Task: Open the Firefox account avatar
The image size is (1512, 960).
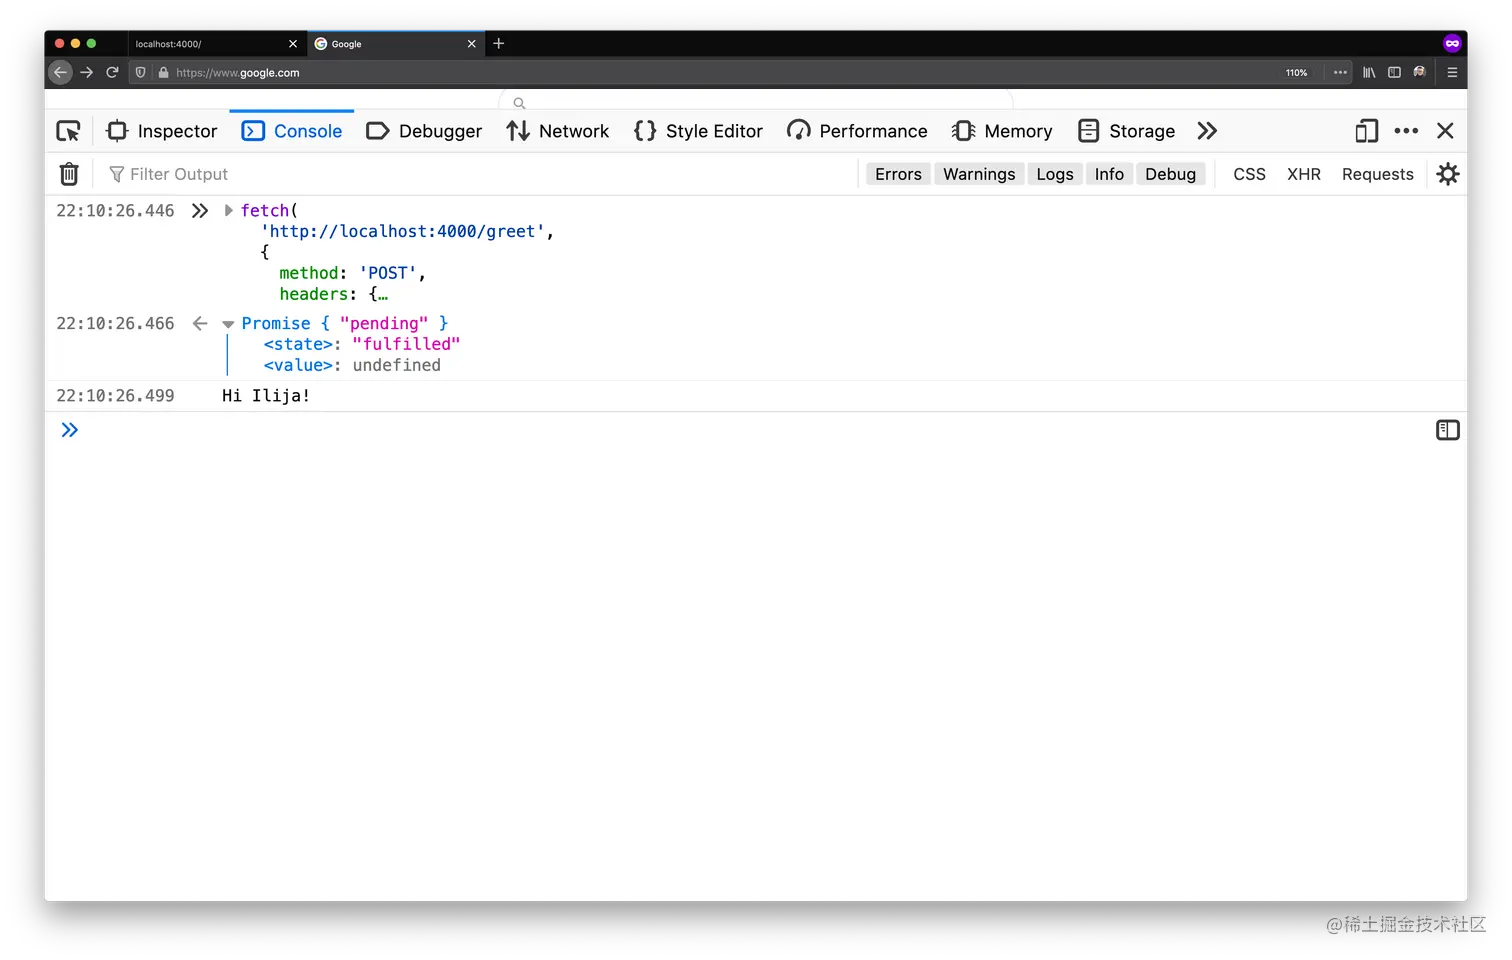Action: click(x=1419, y=72)
